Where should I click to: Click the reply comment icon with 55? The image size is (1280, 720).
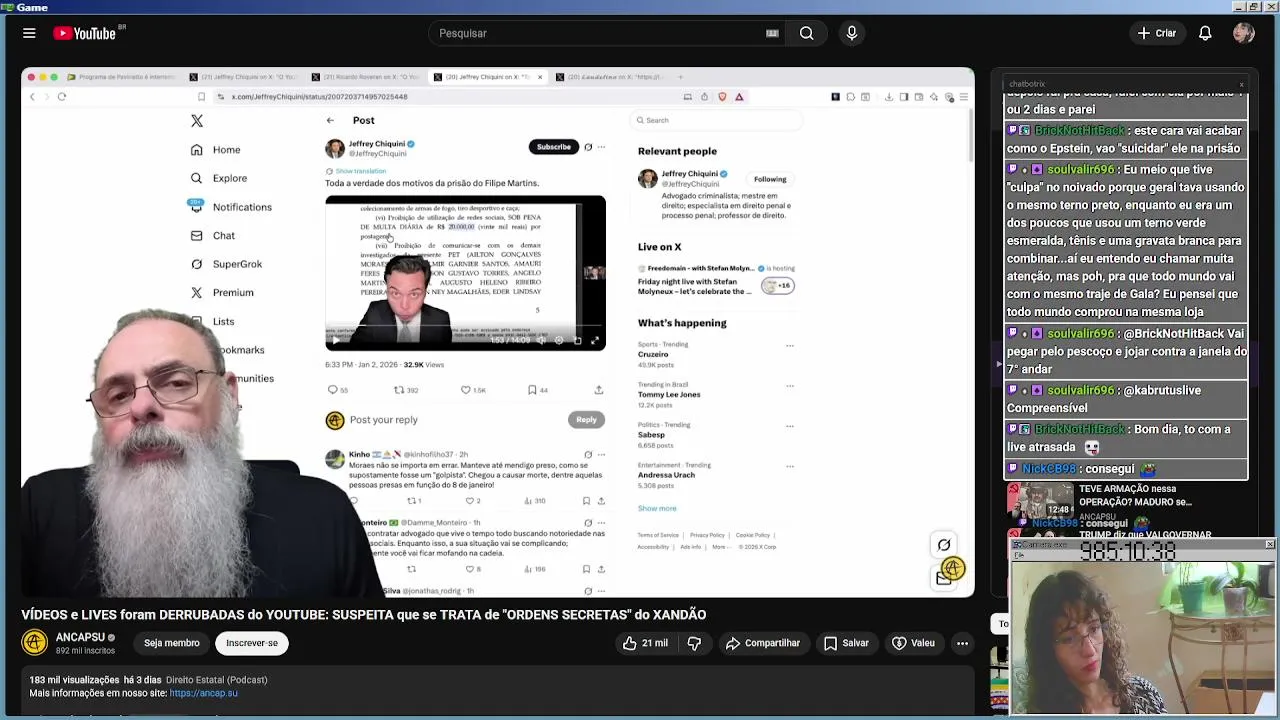tap(338, 390)
